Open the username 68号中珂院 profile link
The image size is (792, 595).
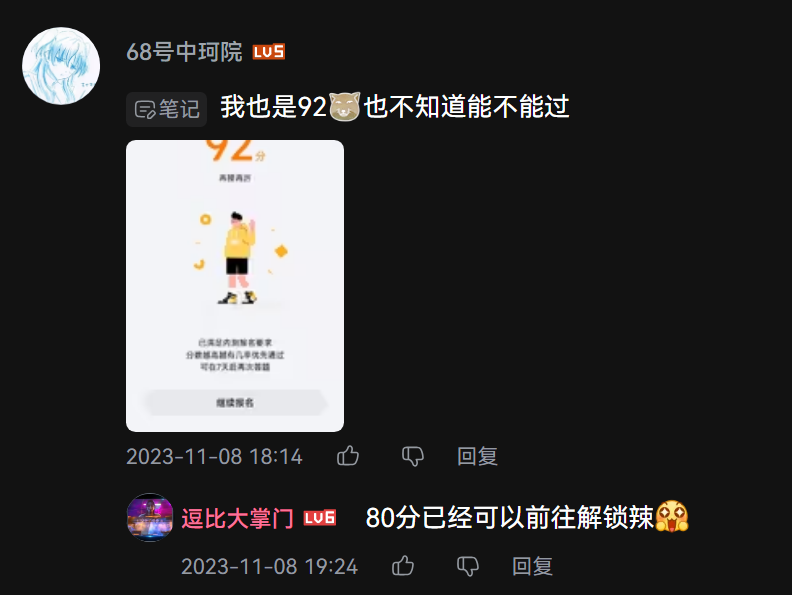click(x=184, y=52)
